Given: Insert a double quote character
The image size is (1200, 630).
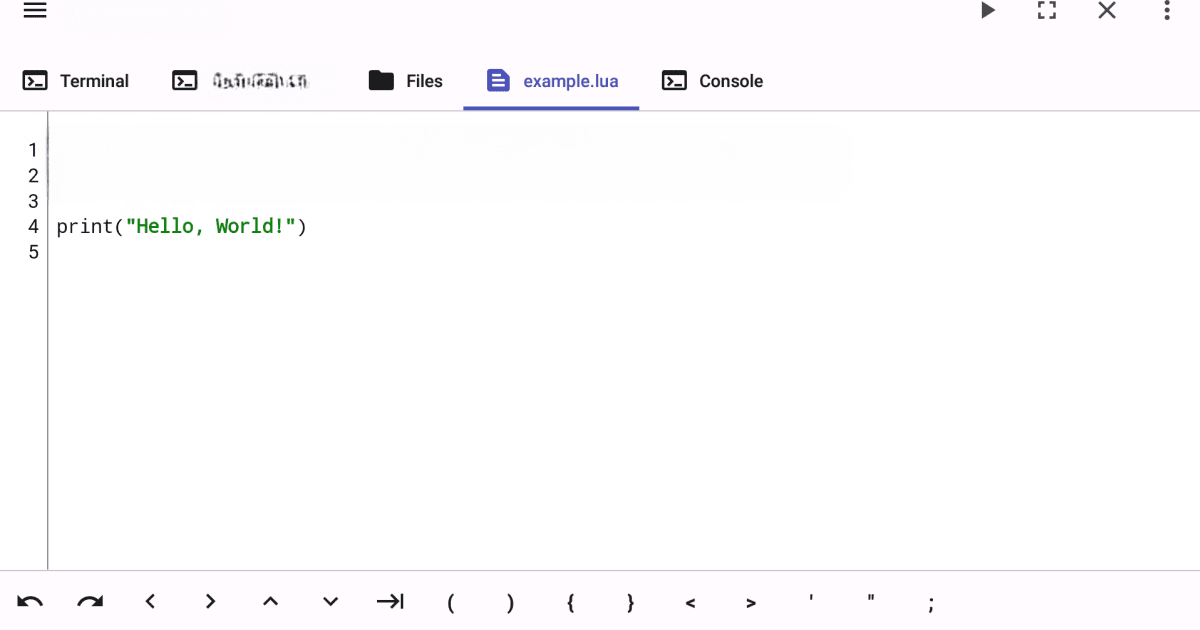Looking at the screenshot, I should tap(870, 602).
